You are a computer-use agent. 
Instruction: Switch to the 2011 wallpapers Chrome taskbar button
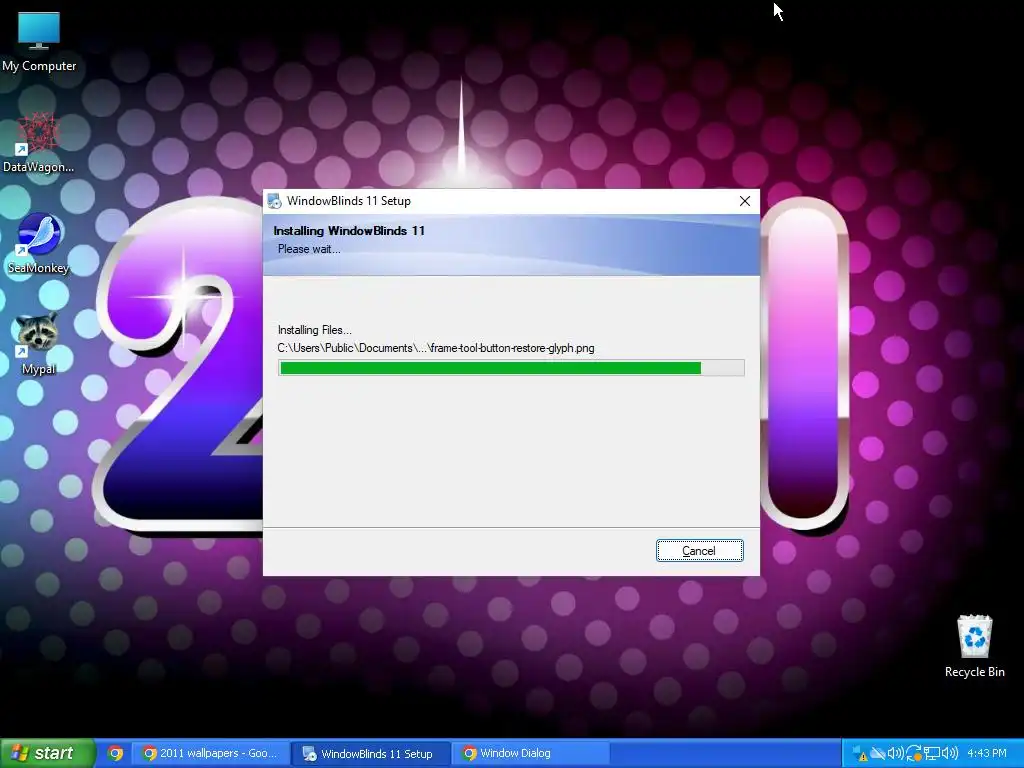210,753
